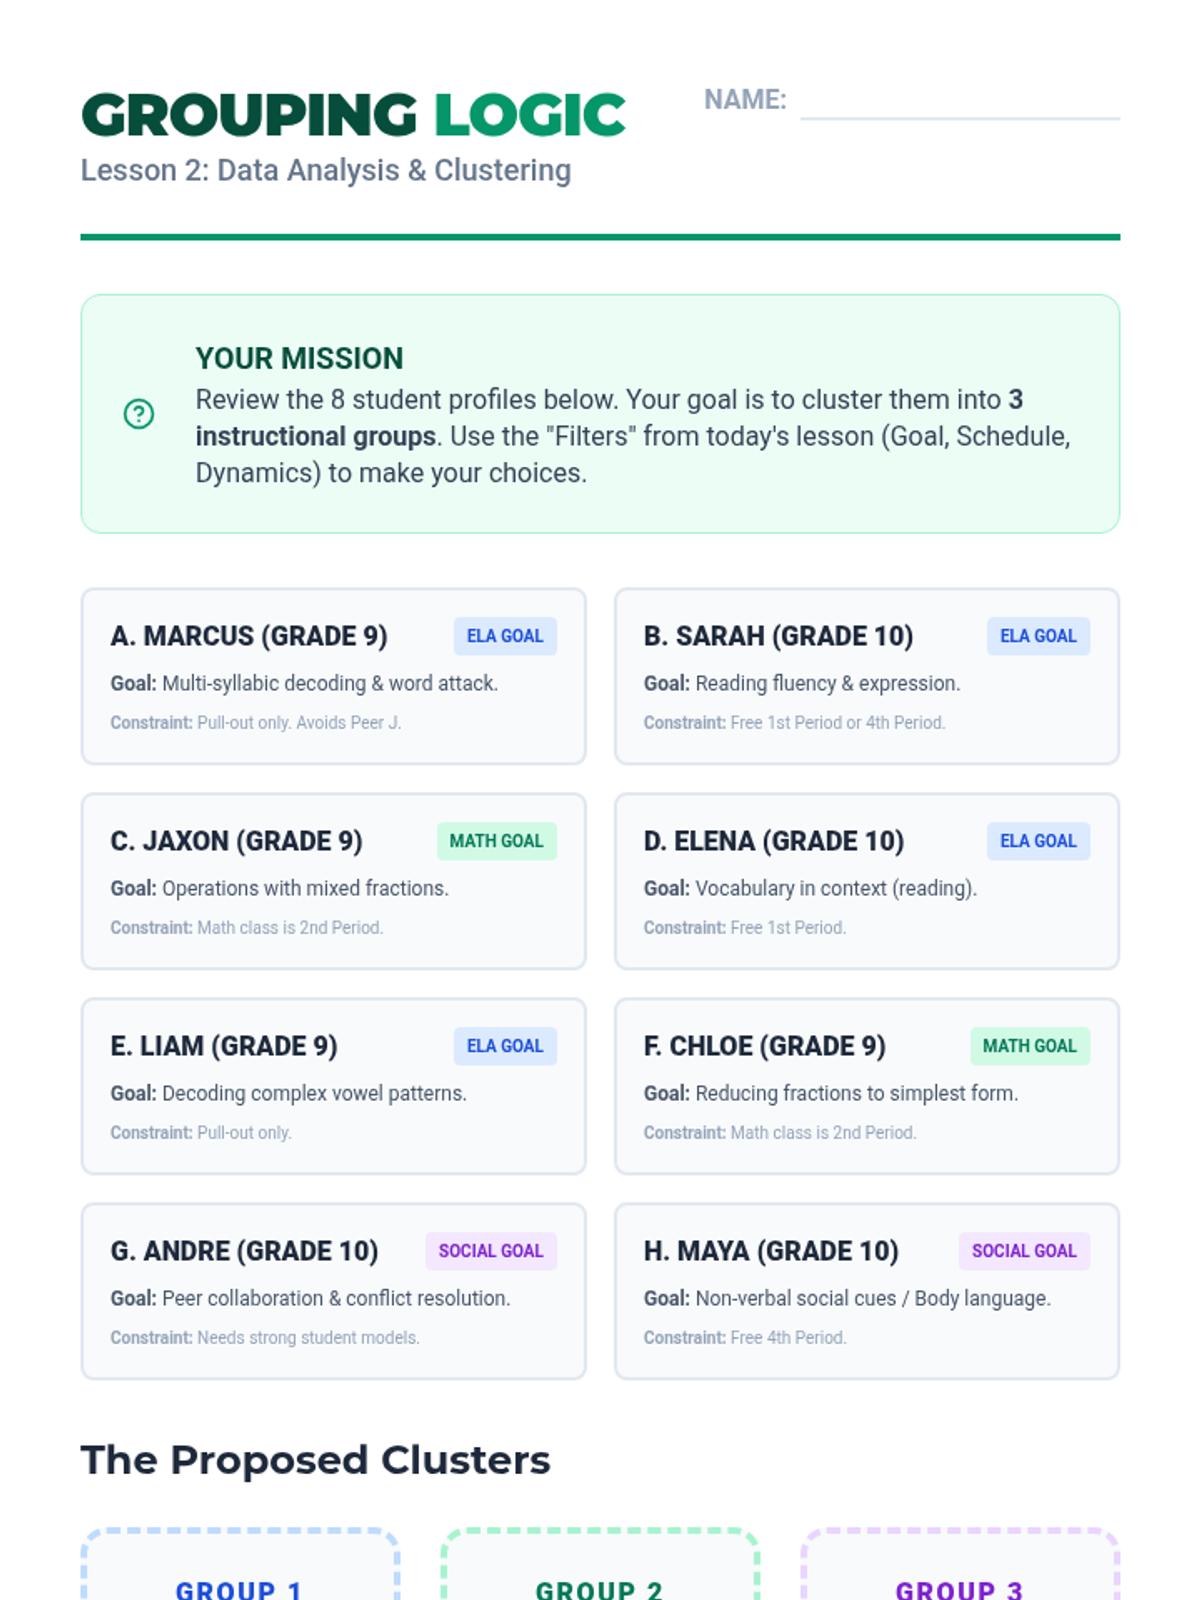Click the question mark mission icon

click(139, 413)
